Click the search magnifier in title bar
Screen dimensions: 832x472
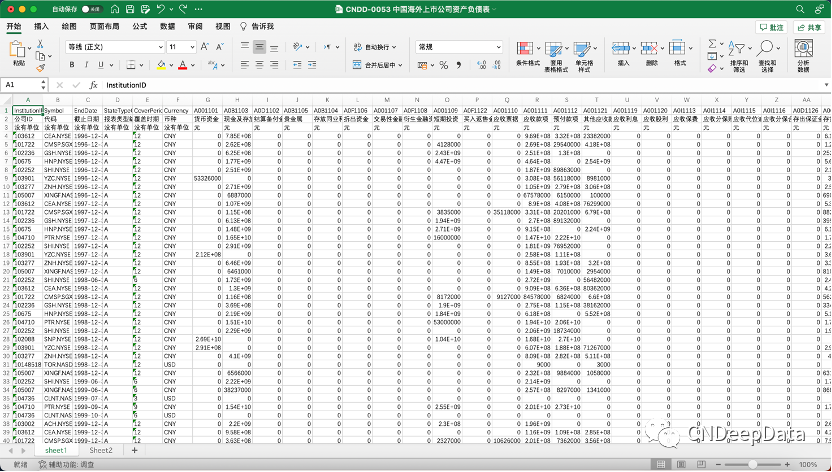click(x=800, y=9)
